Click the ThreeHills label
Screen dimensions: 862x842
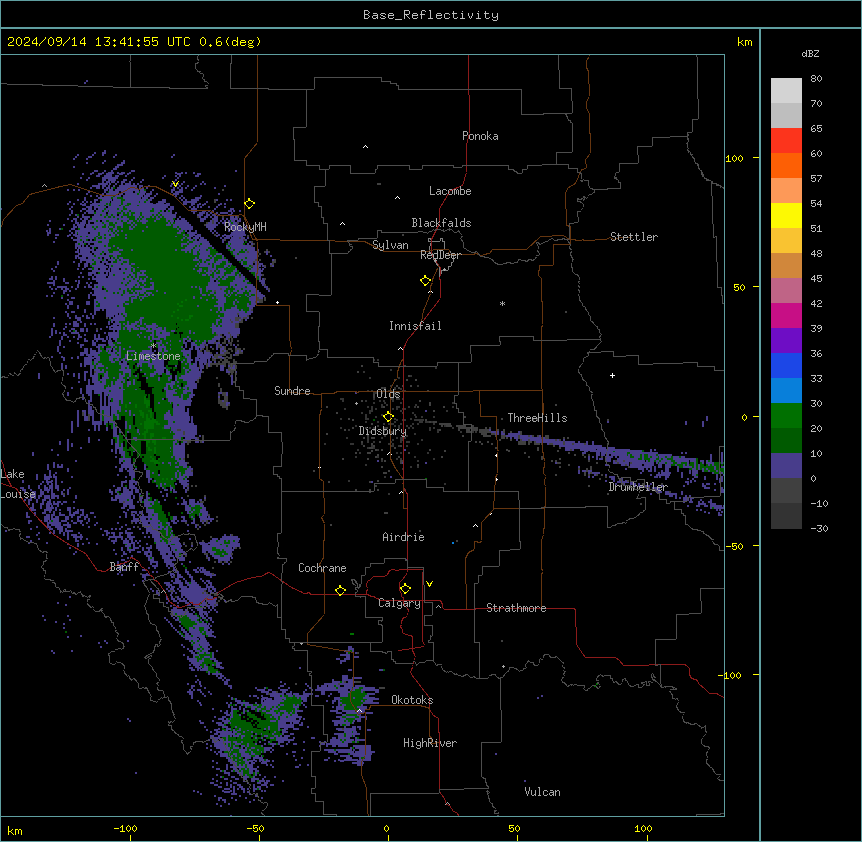pyautogui.click(x=537, y=418)
